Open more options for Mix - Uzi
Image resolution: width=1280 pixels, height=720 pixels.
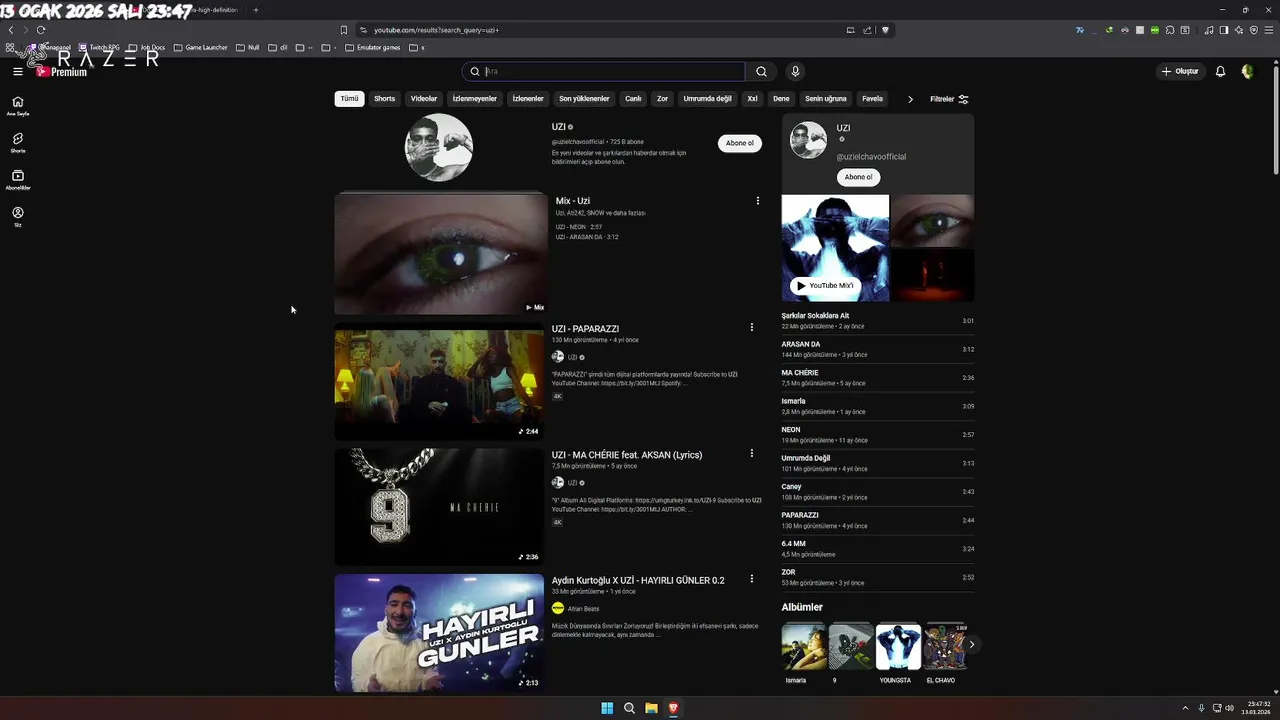(757, 201)
